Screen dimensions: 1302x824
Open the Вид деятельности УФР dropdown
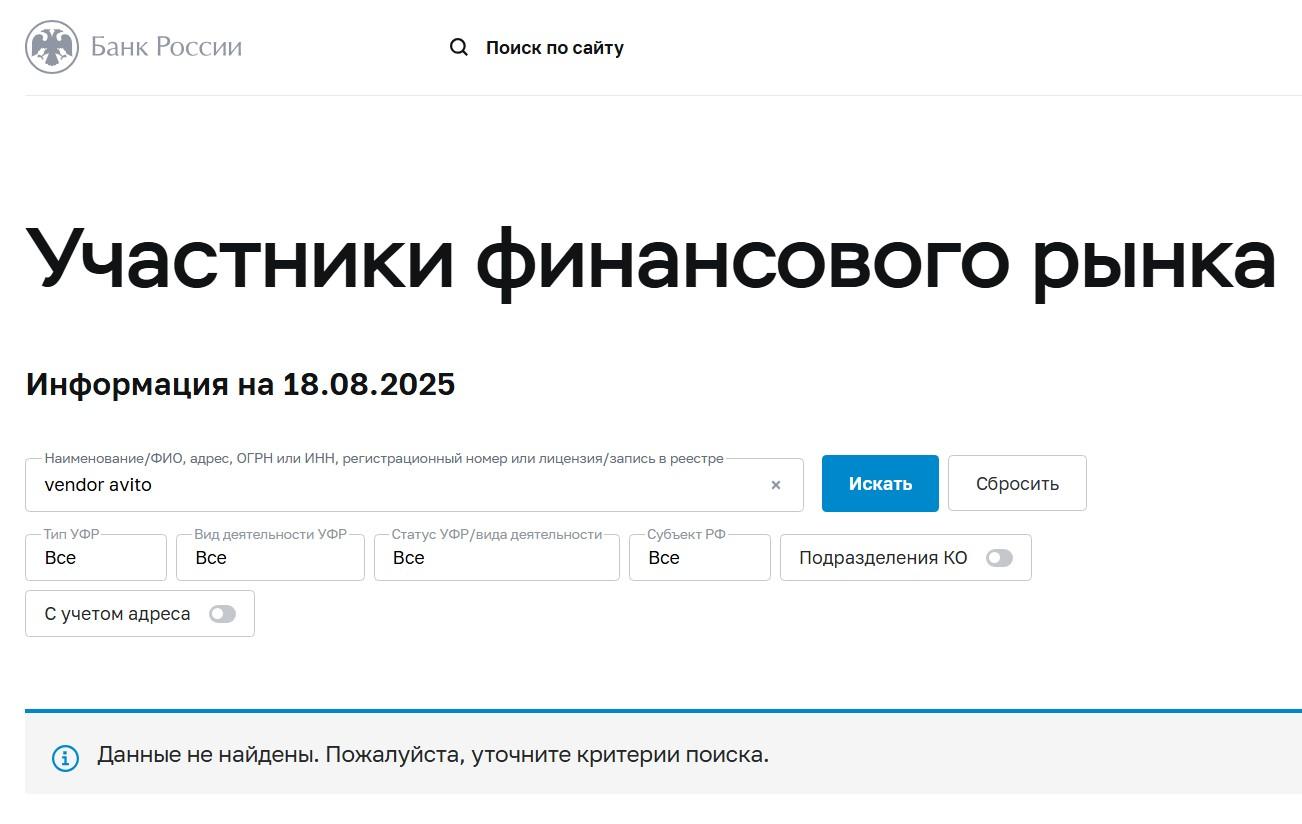270,557
